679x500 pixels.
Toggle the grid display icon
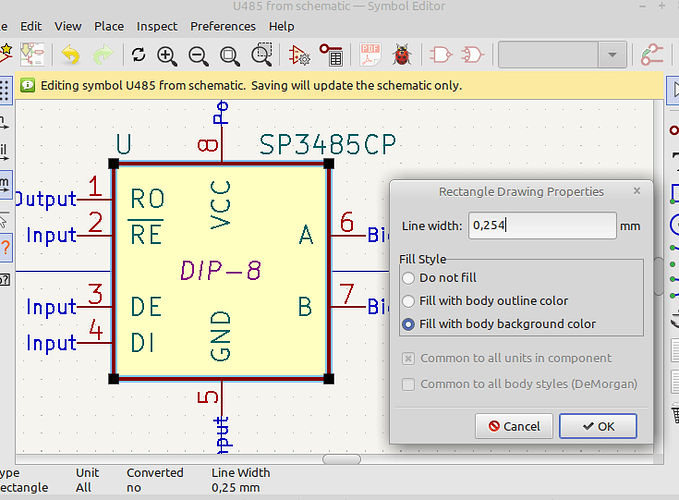click(5, 90)
